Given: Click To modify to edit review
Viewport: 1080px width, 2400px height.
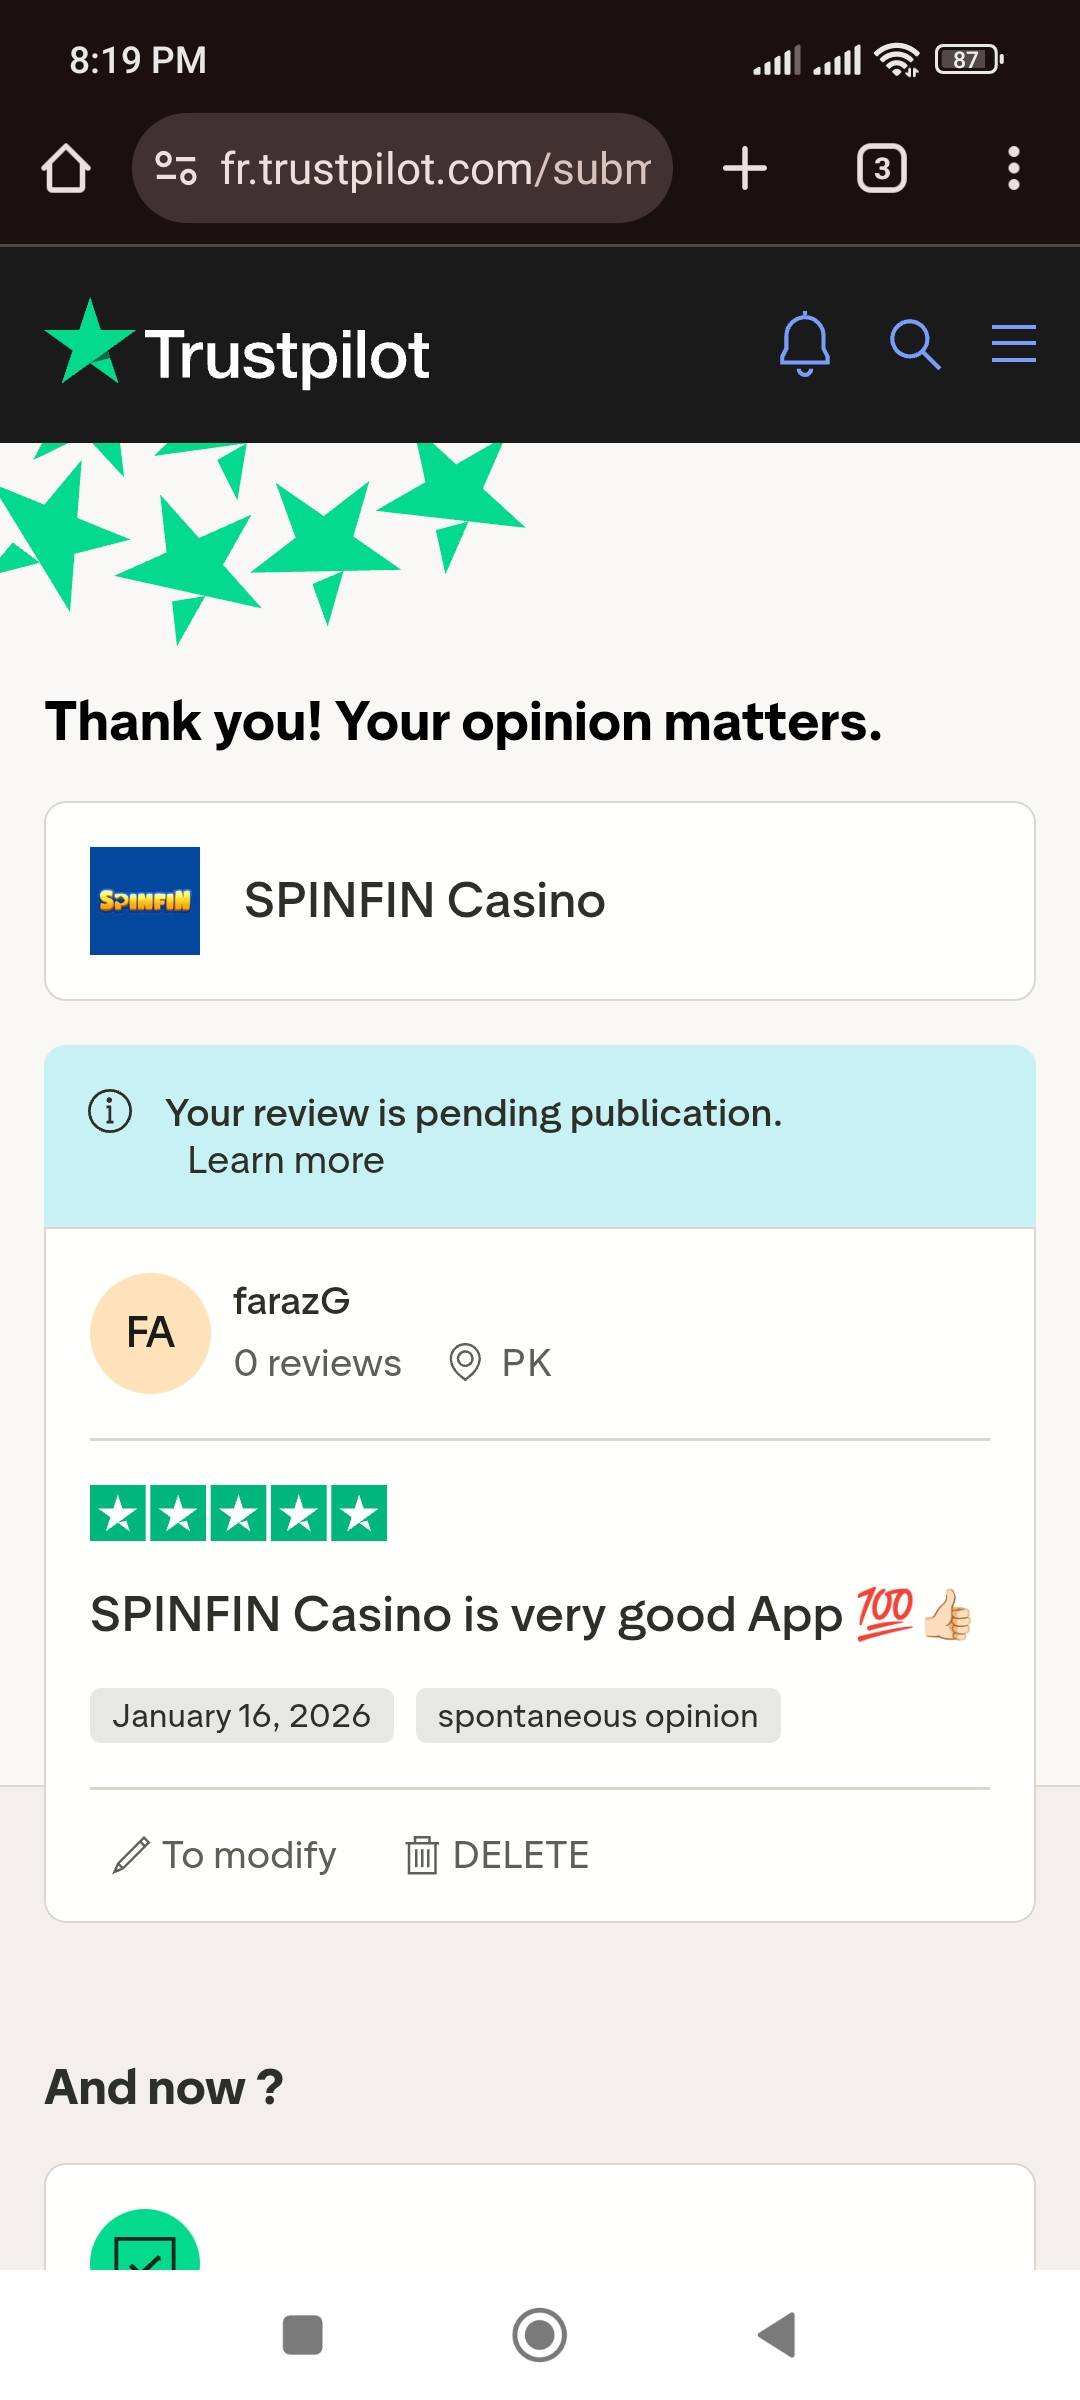Looking at the screenshot, I should (225, 1855).
